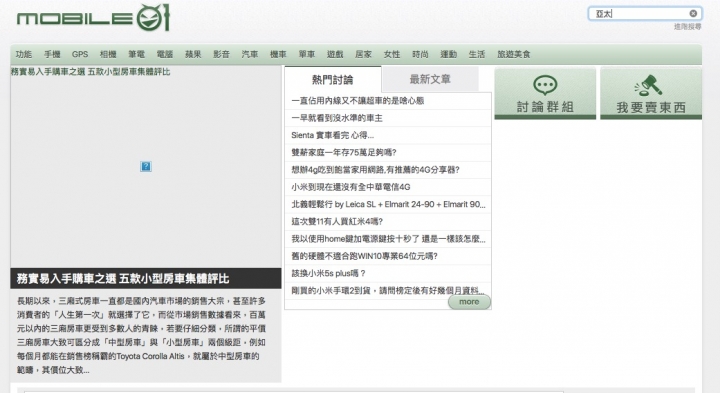This screenshot has height=393, width=720.
Task: Open thread 一直佔用內線又不讓超車的是啥心態
Action: point(358,101)
